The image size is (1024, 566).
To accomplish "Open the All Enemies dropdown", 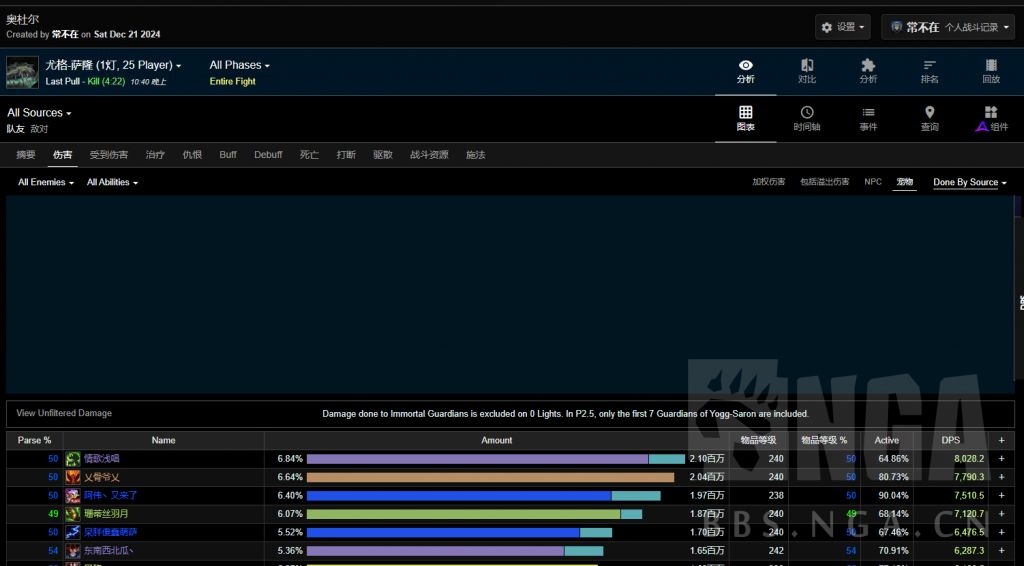I will 46,182.
